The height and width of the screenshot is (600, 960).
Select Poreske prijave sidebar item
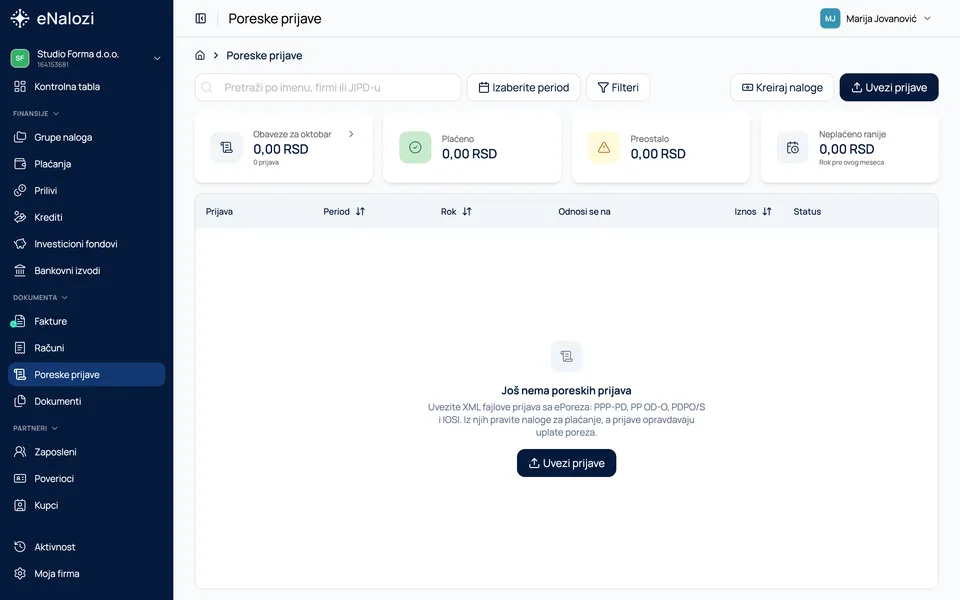pyautogui.click(x=86, y=375)
